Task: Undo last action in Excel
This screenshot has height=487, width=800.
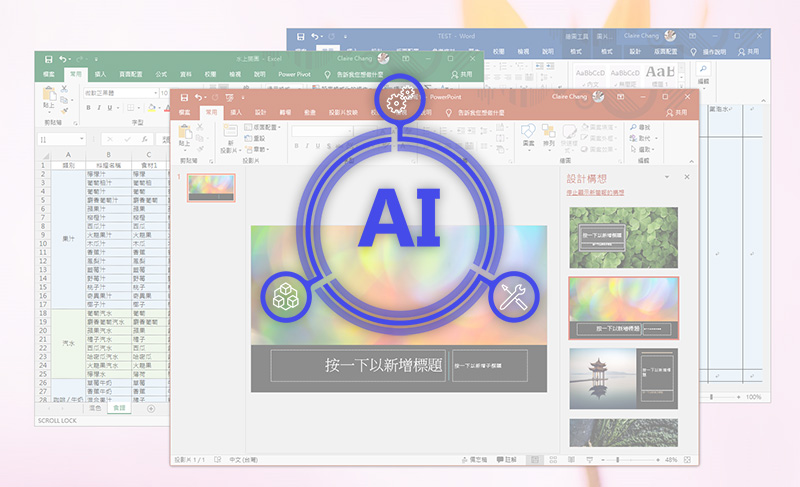Action: pos(62,59)
